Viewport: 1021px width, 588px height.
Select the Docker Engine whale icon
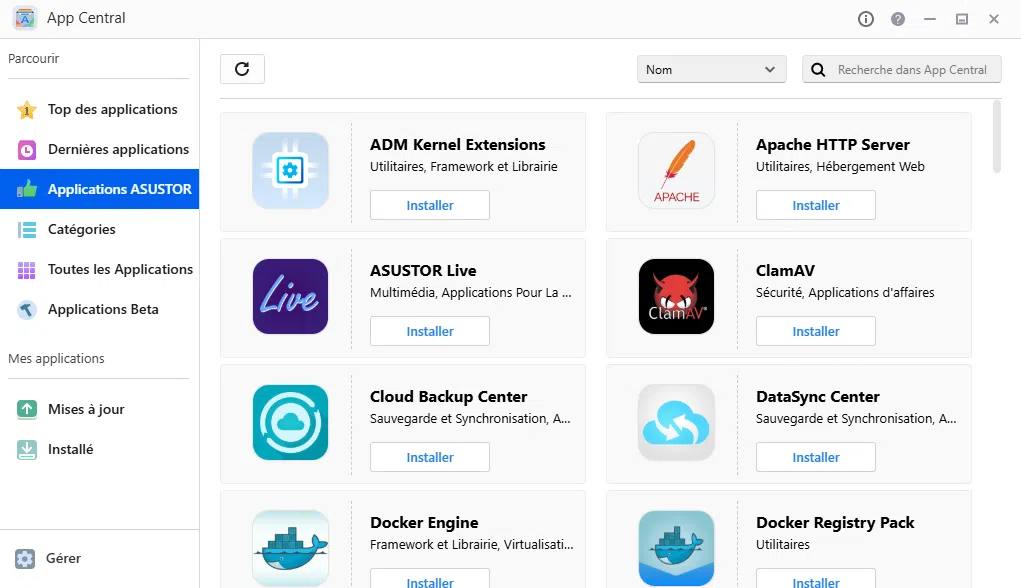(290, 547)
